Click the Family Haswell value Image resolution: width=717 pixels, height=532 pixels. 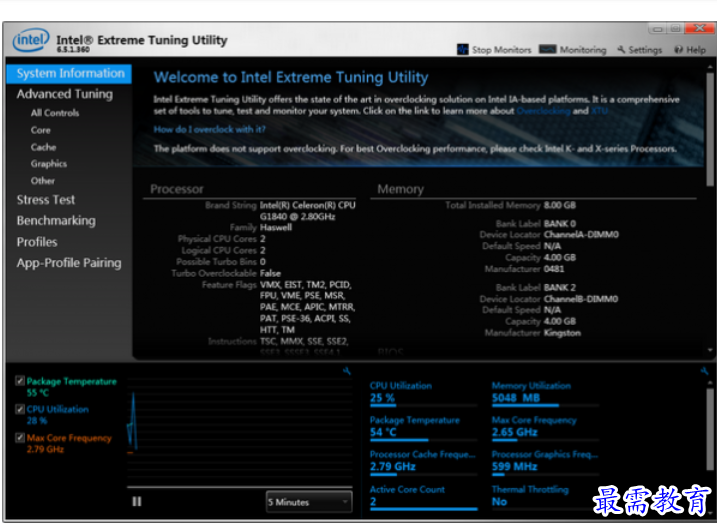click(x=276, y=227)
